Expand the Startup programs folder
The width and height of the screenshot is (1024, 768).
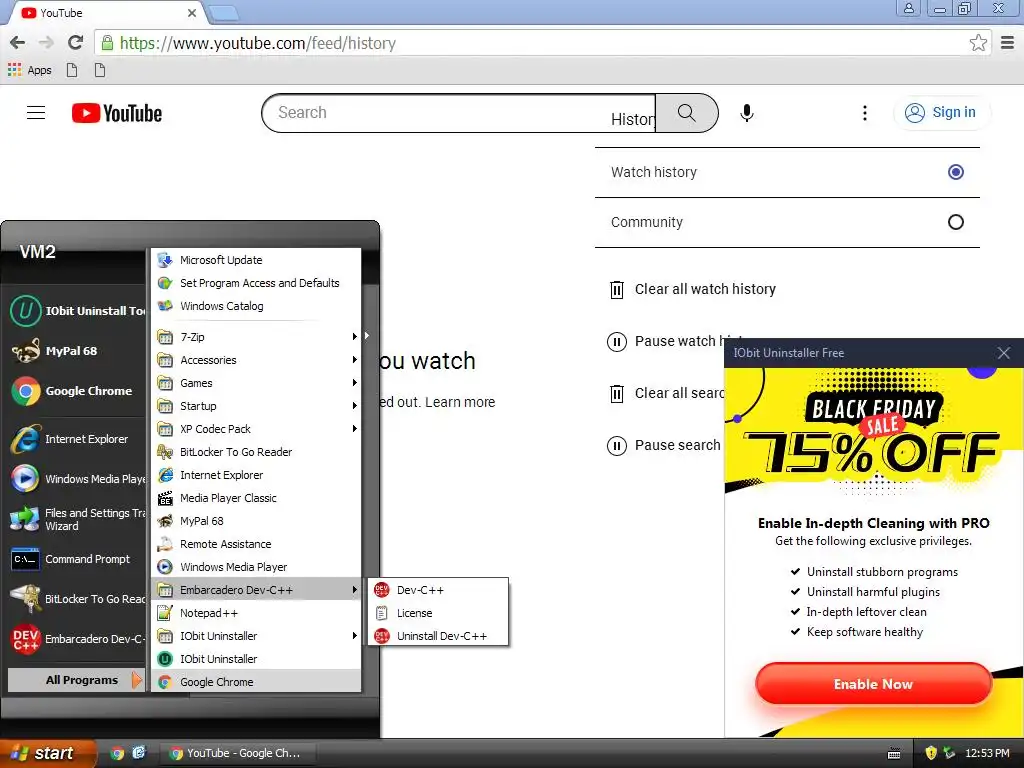[256, 406]
